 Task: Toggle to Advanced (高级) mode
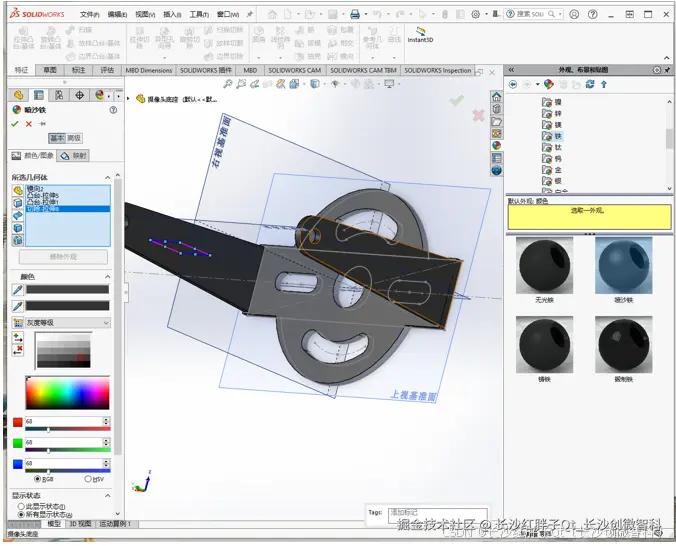click(x=74, y=138)
